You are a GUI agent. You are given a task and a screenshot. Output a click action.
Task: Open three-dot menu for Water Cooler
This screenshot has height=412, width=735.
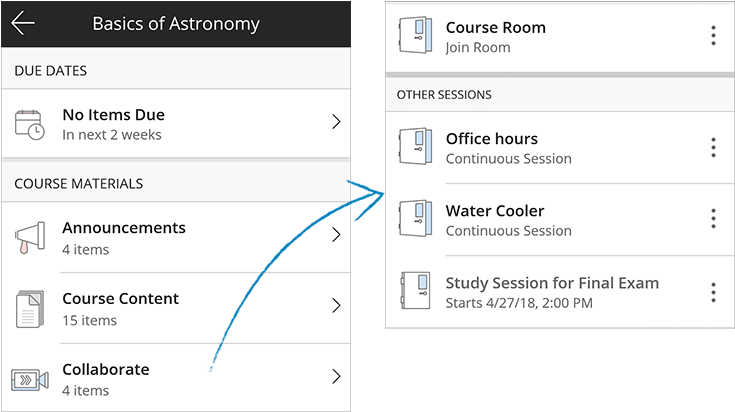tap(713, 219)
